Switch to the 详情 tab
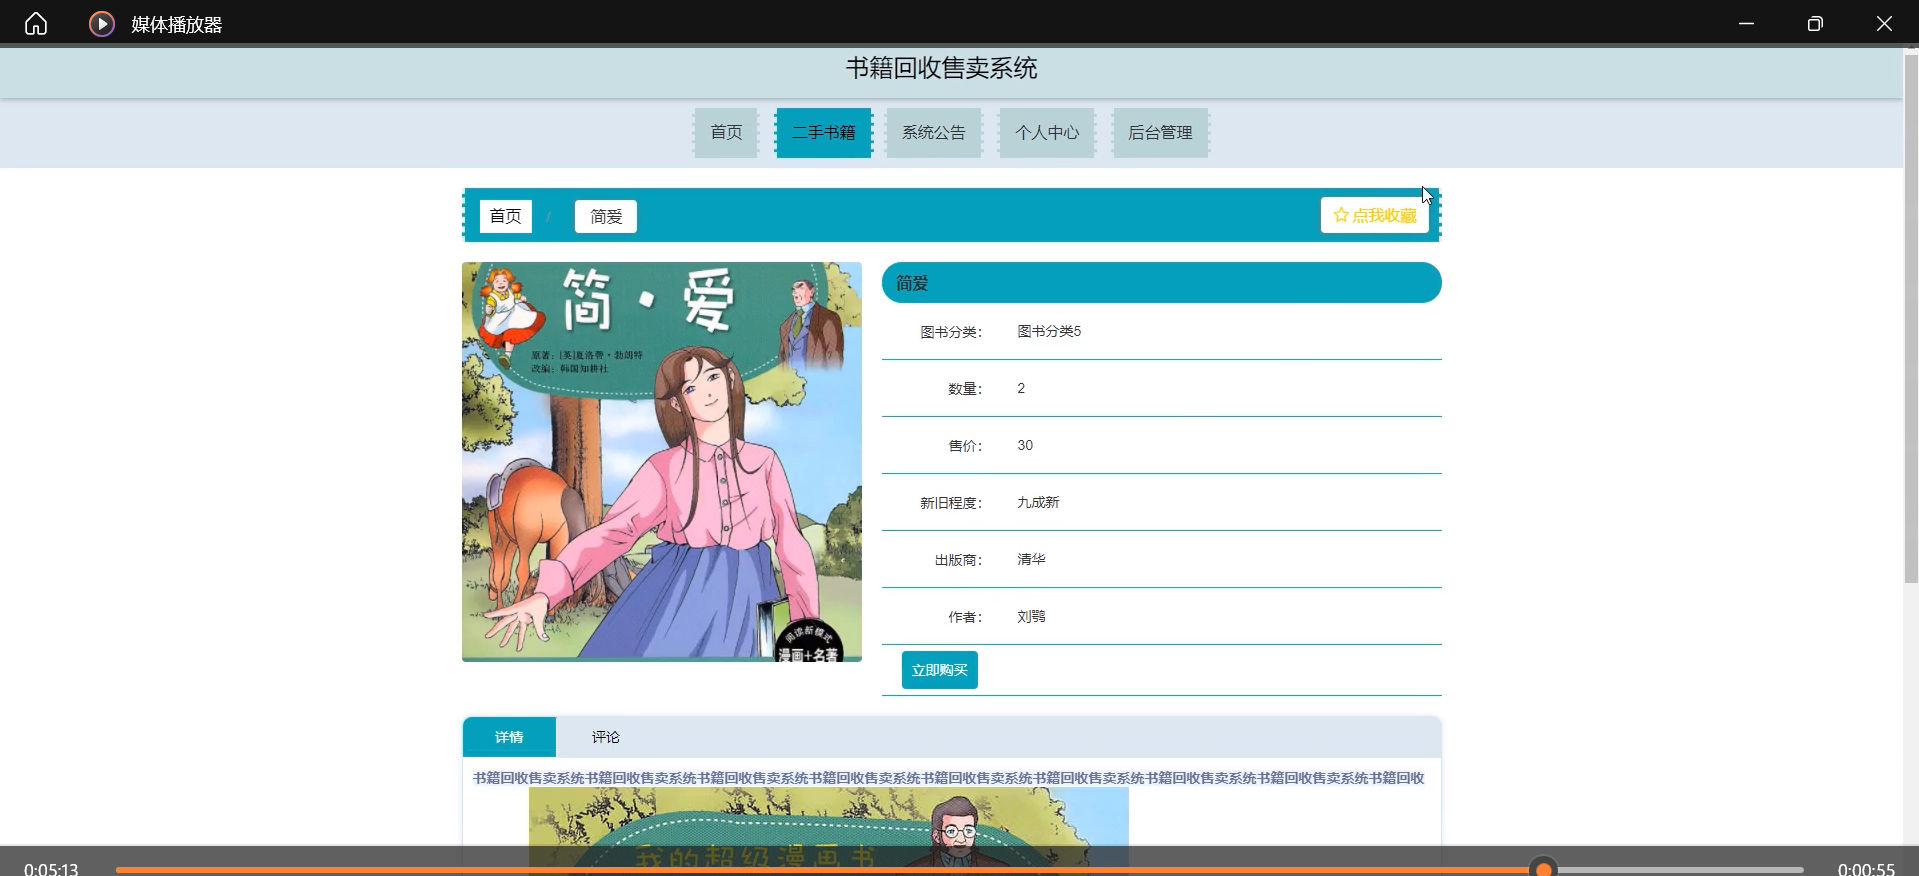 (x=509, y=737)
